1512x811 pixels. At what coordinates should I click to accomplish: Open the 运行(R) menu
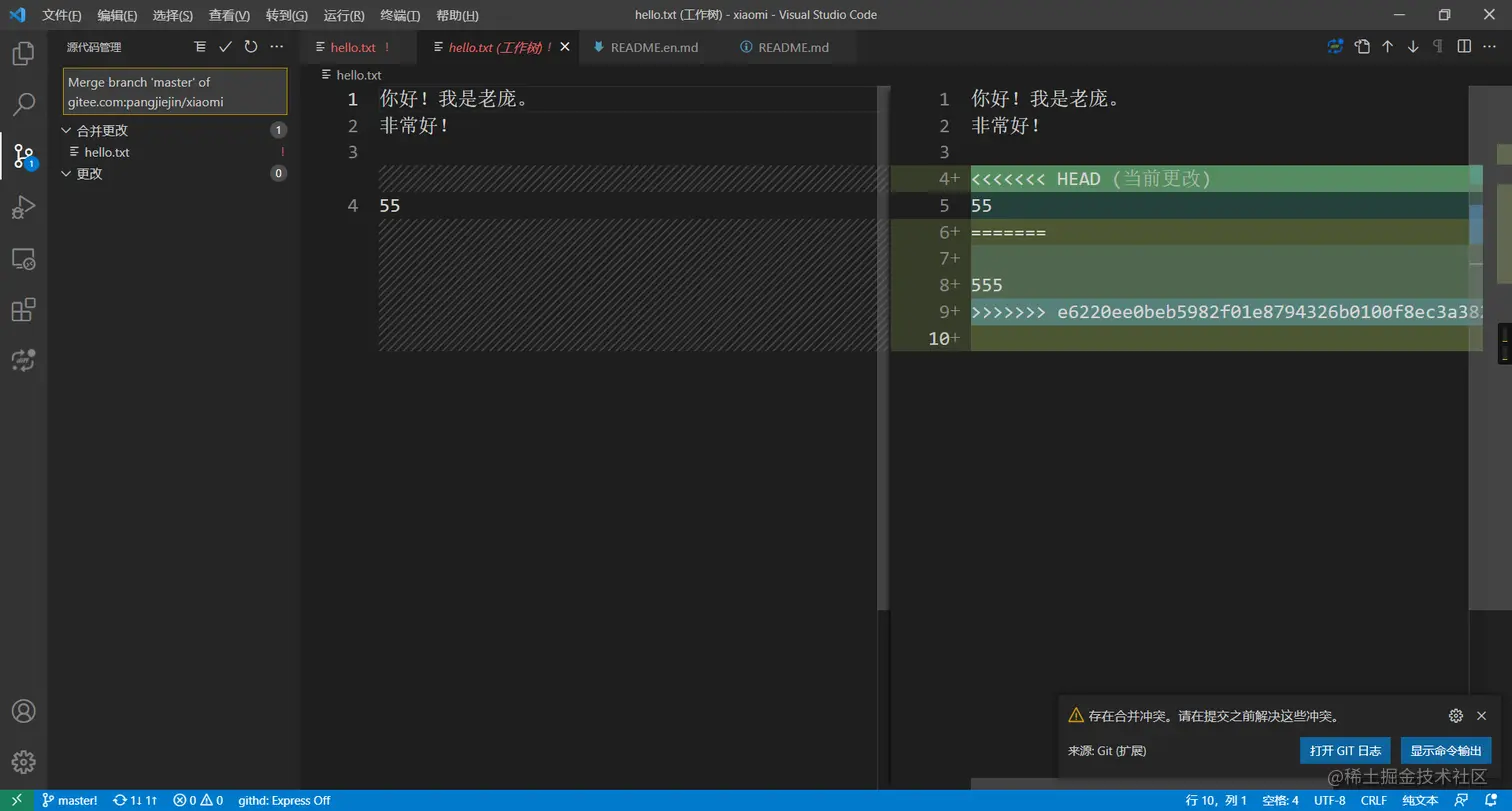(344, 15)
